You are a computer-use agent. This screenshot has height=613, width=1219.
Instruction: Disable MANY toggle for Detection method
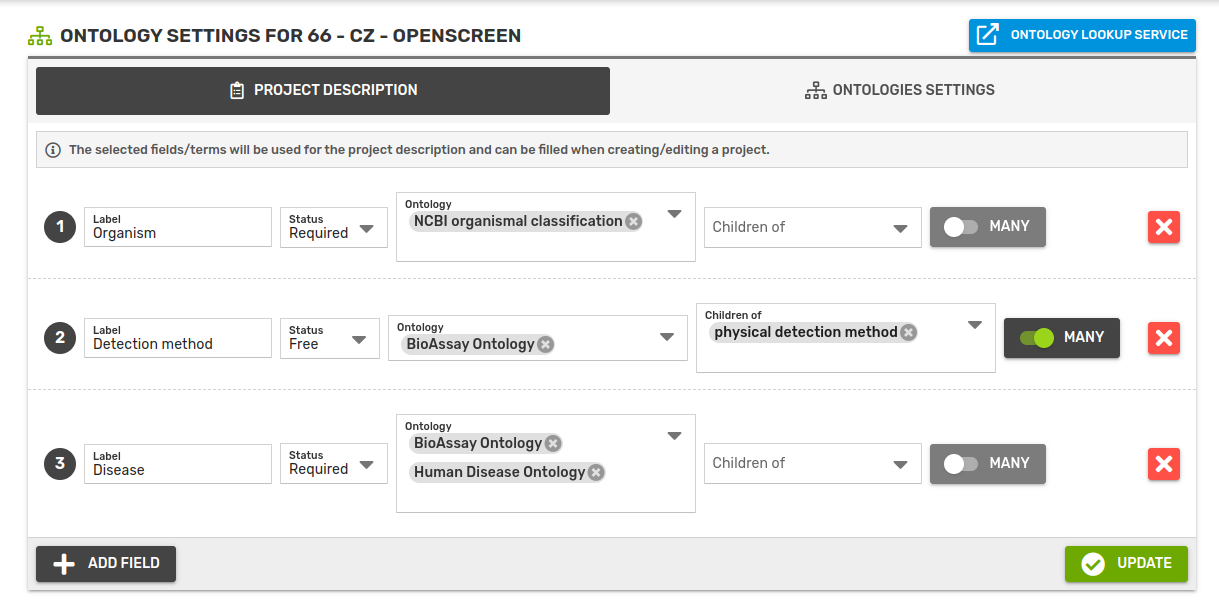click(1037, 338)
